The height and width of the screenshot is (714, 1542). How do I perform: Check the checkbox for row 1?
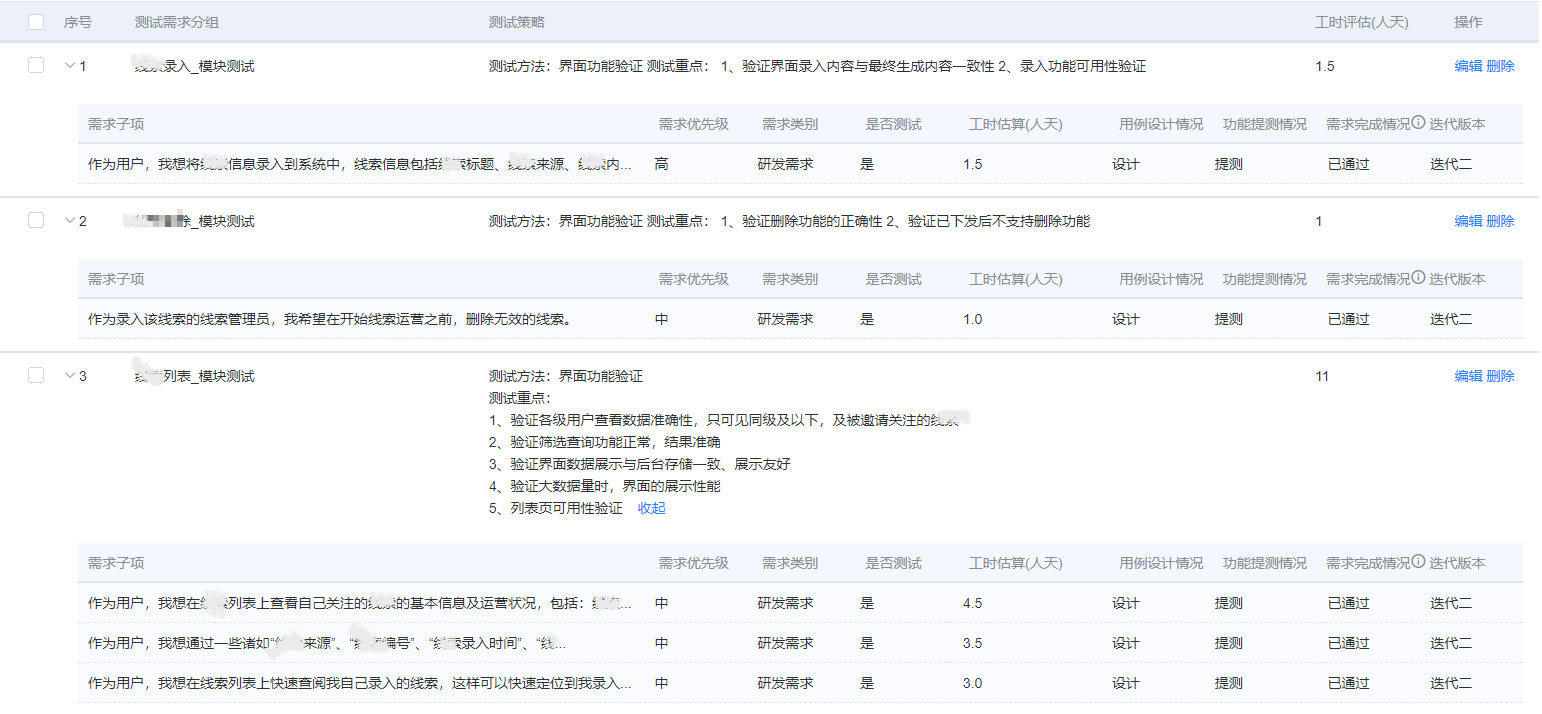coord(36,65)
